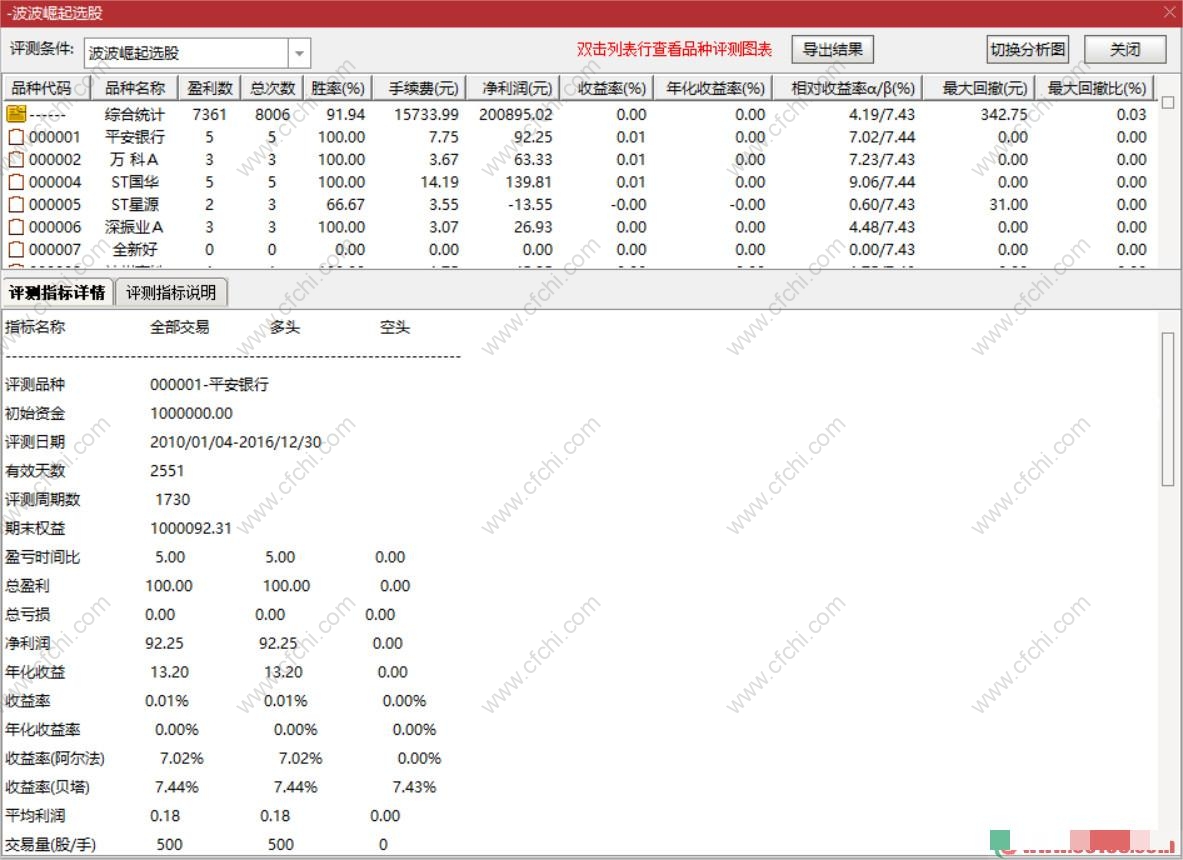Click the 空头 column label
The width and height of the screenshot is (1183, 860).
pyautogui.click(x=395, y=327)
